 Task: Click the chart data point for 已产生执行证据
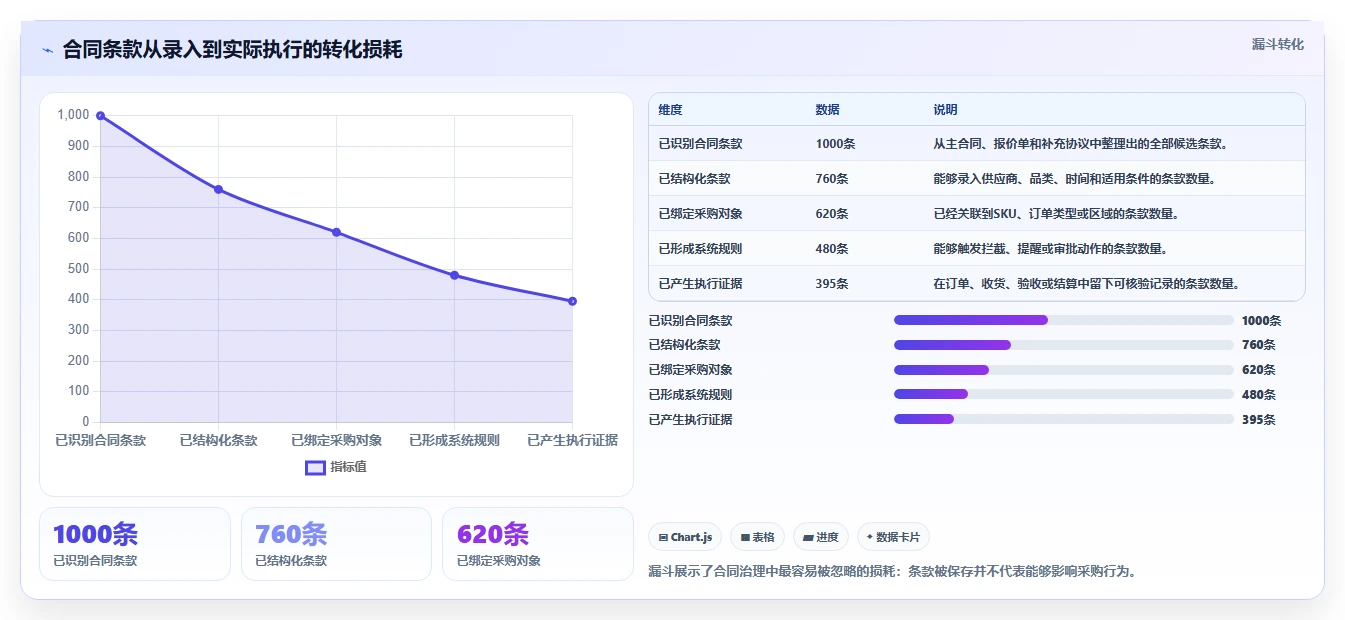pos(572,301)
